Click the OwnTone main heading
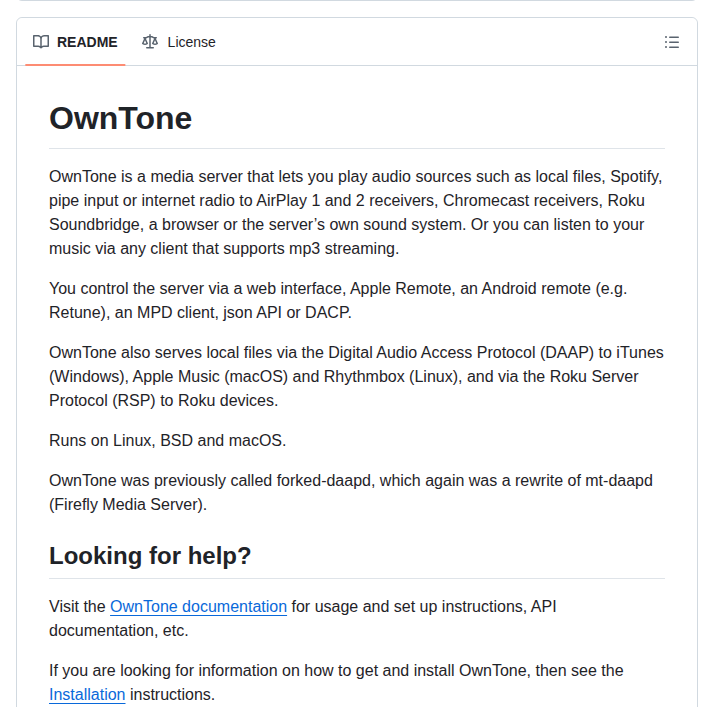 click(121, 118)
